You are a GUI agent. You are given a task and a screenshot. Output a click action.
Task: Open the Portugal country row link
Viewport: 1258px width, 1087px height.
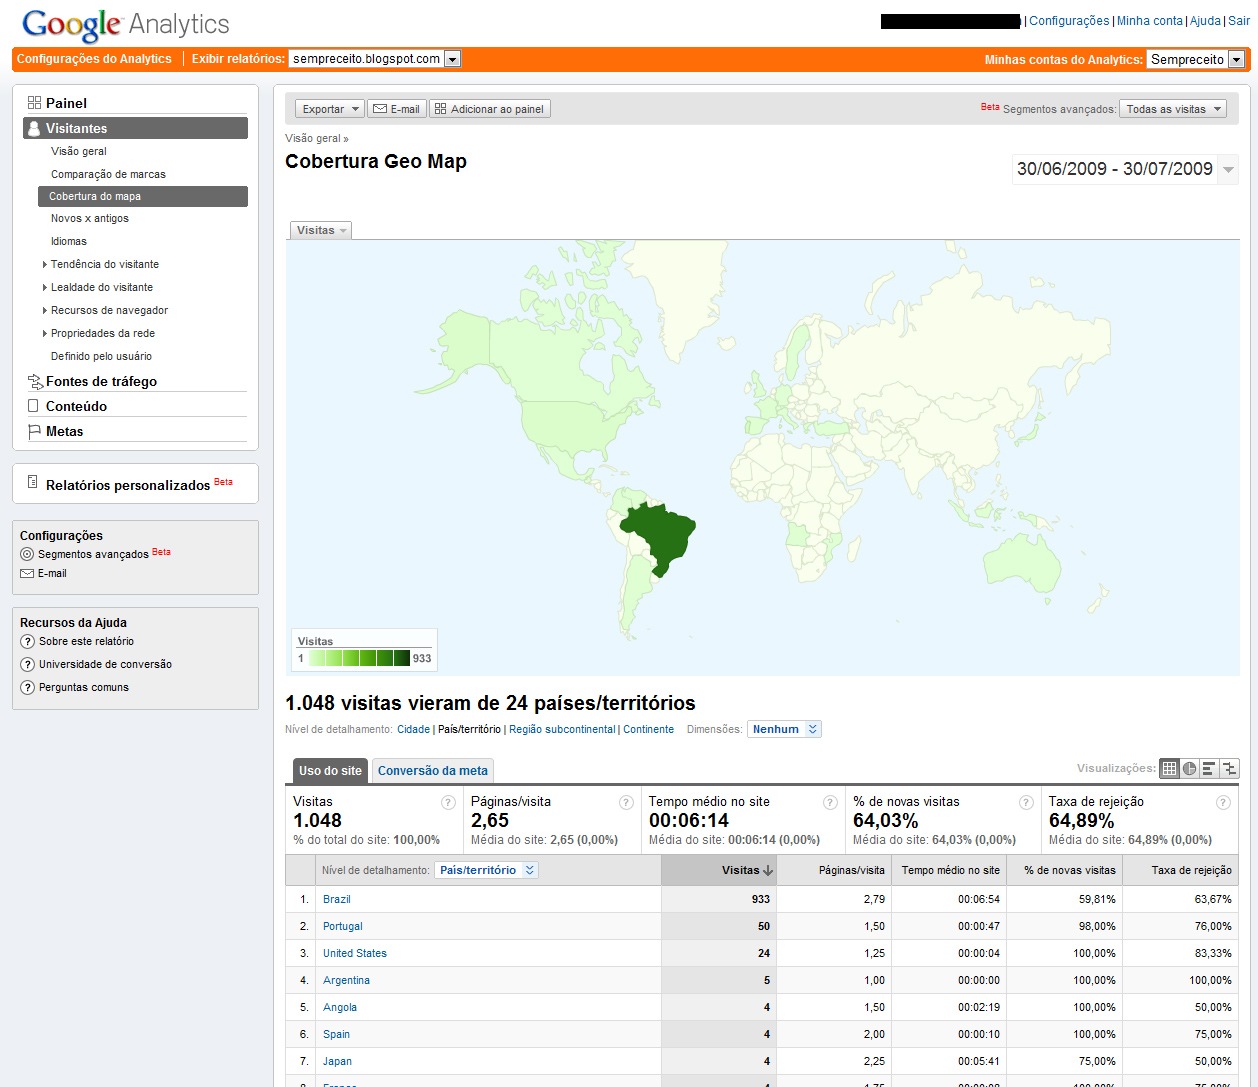click(342, 926)
